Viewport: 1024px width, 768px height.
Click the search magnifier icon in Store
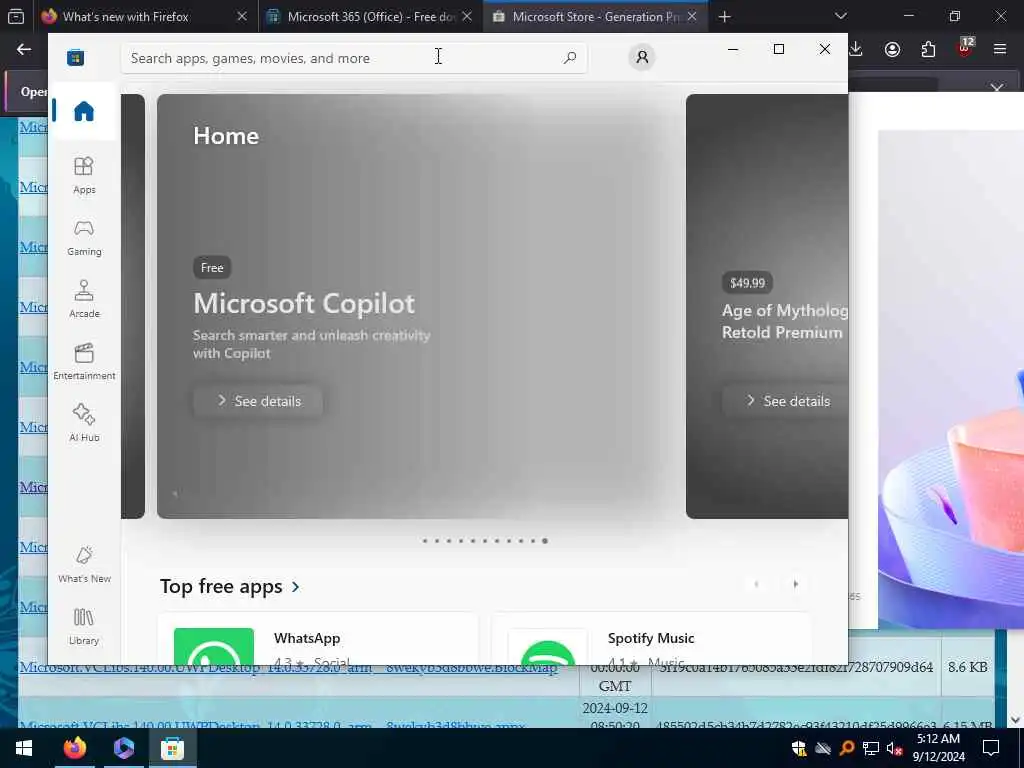(x=569, y=57)
